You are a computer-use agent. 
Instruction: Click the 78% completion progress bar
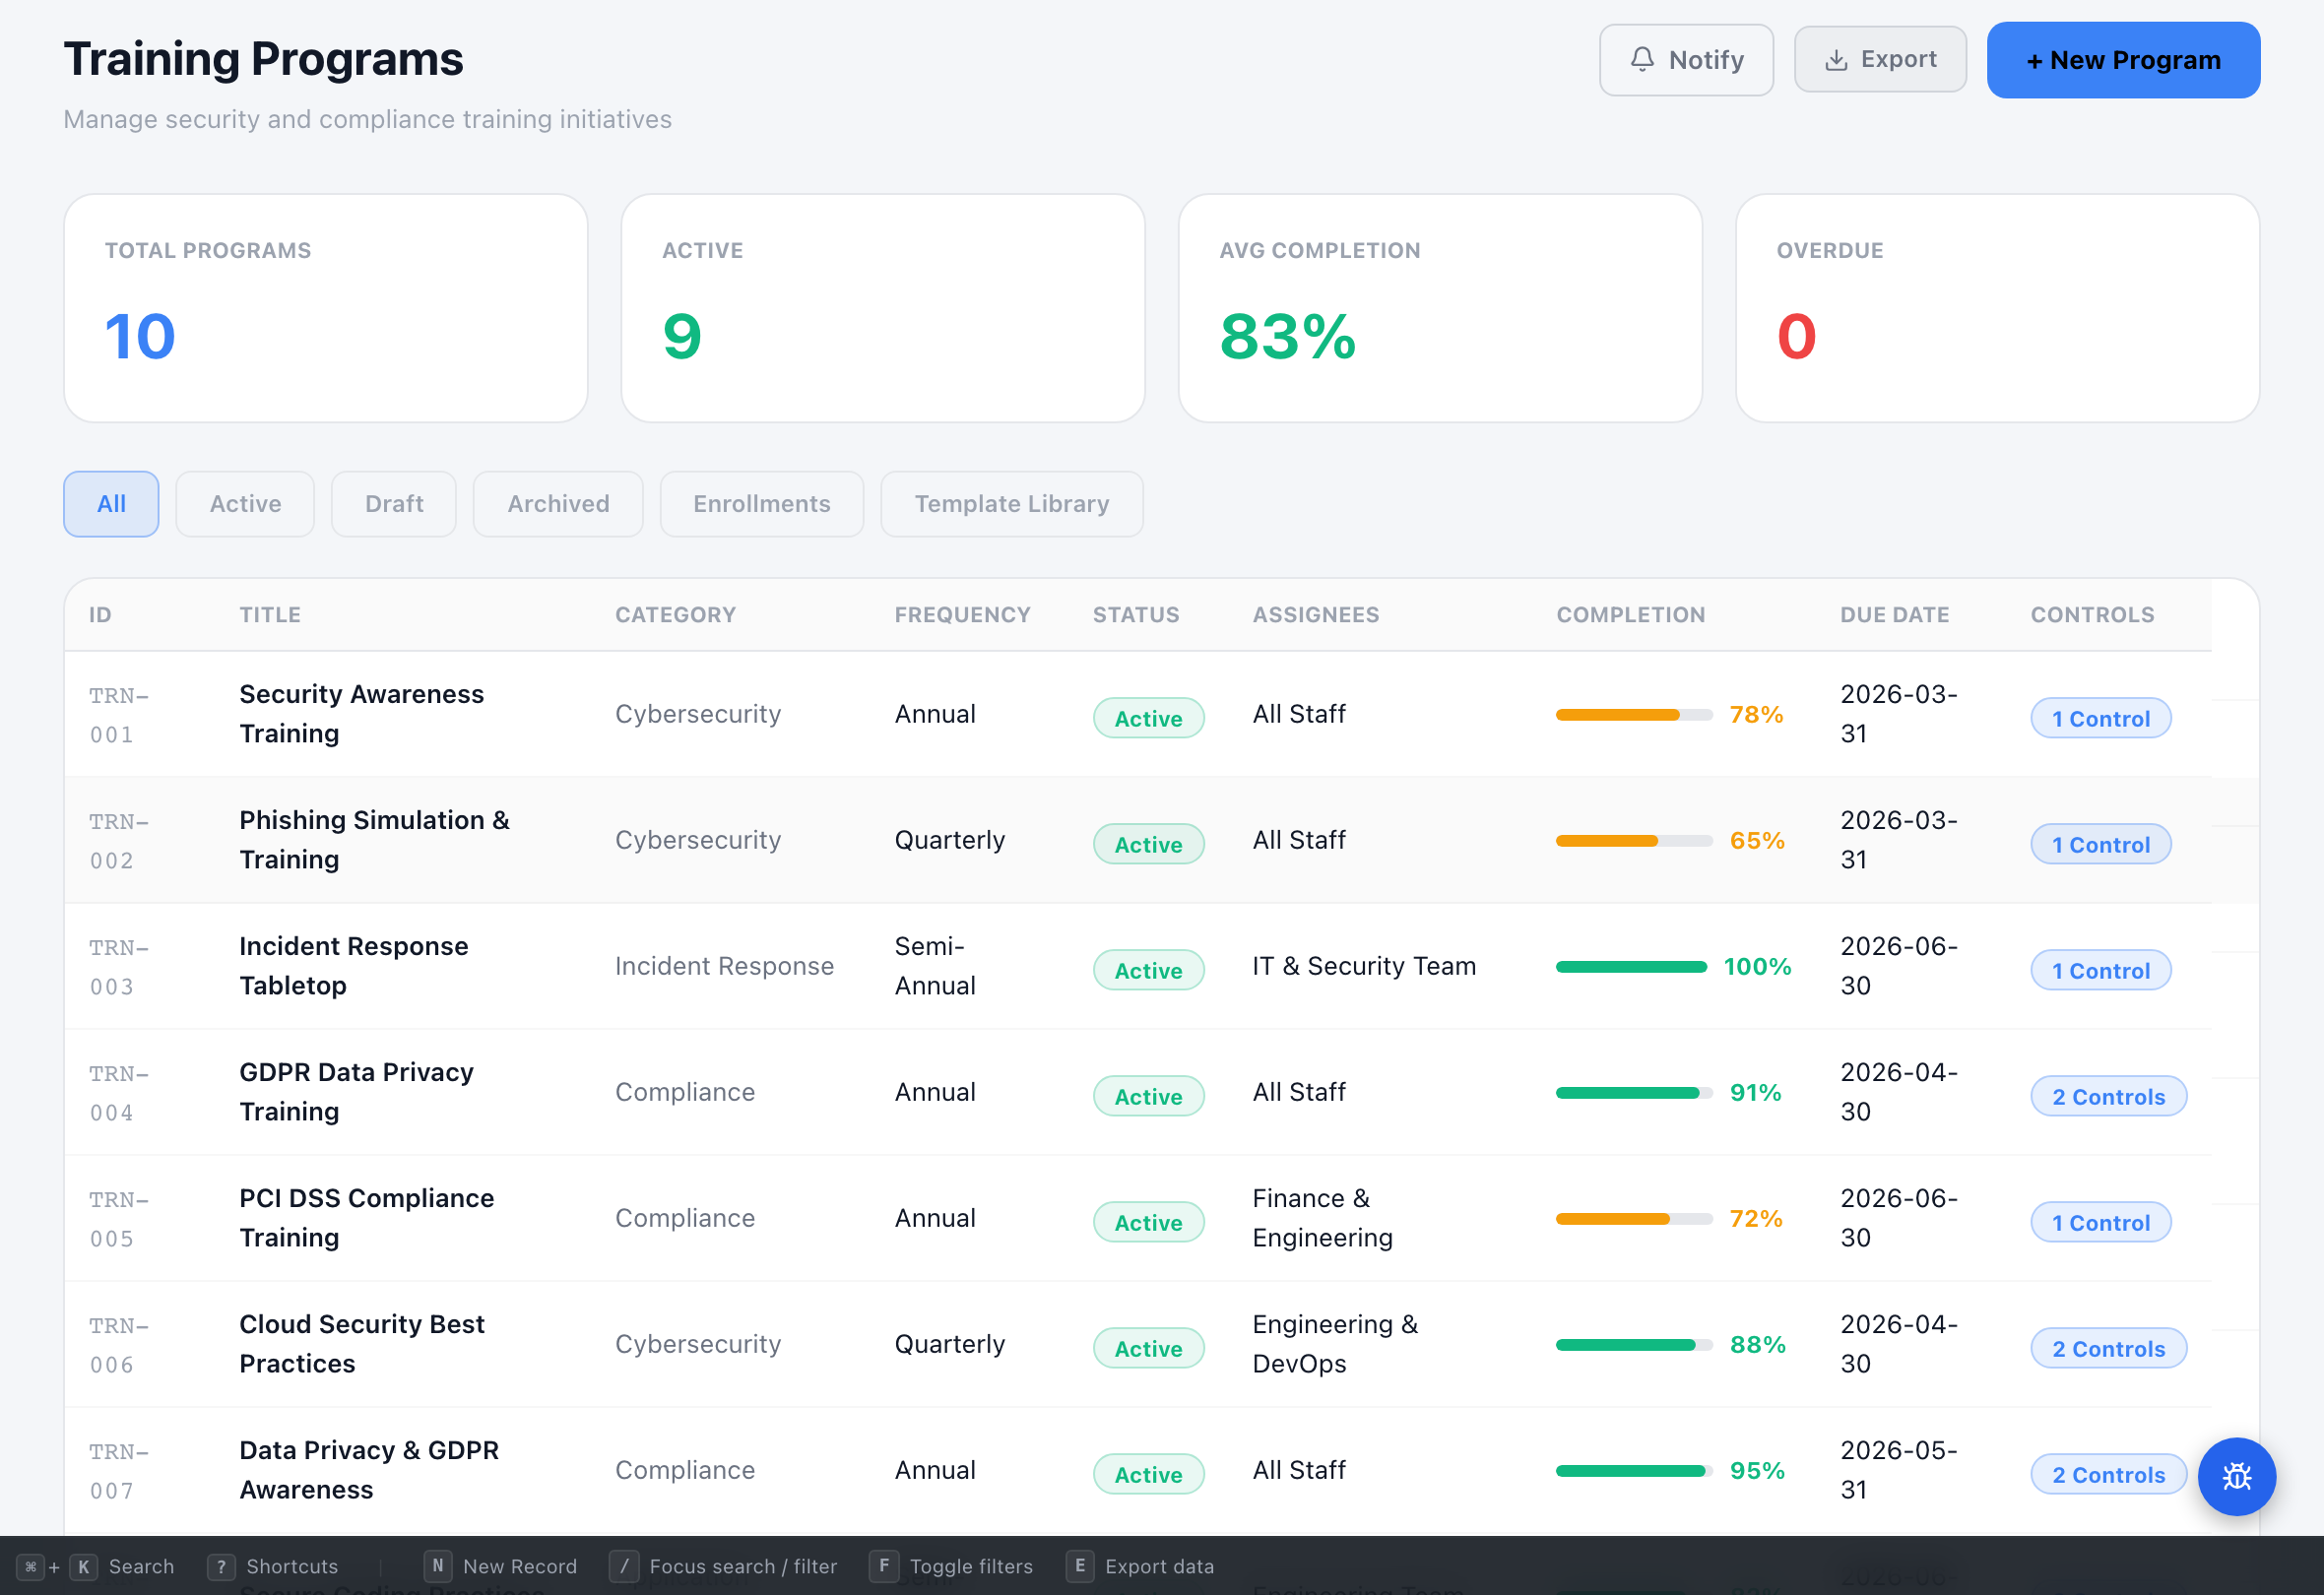pos(1633,715)
